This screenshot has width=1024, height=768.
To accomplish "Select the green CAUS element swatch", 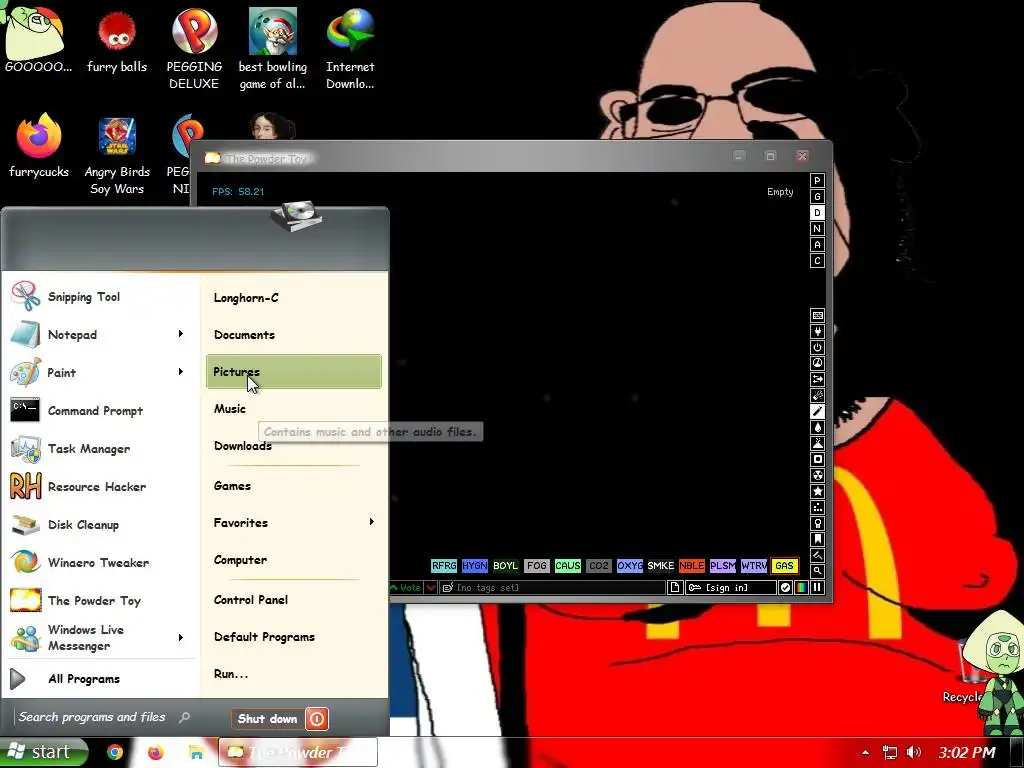I will [x=568, y=566].
